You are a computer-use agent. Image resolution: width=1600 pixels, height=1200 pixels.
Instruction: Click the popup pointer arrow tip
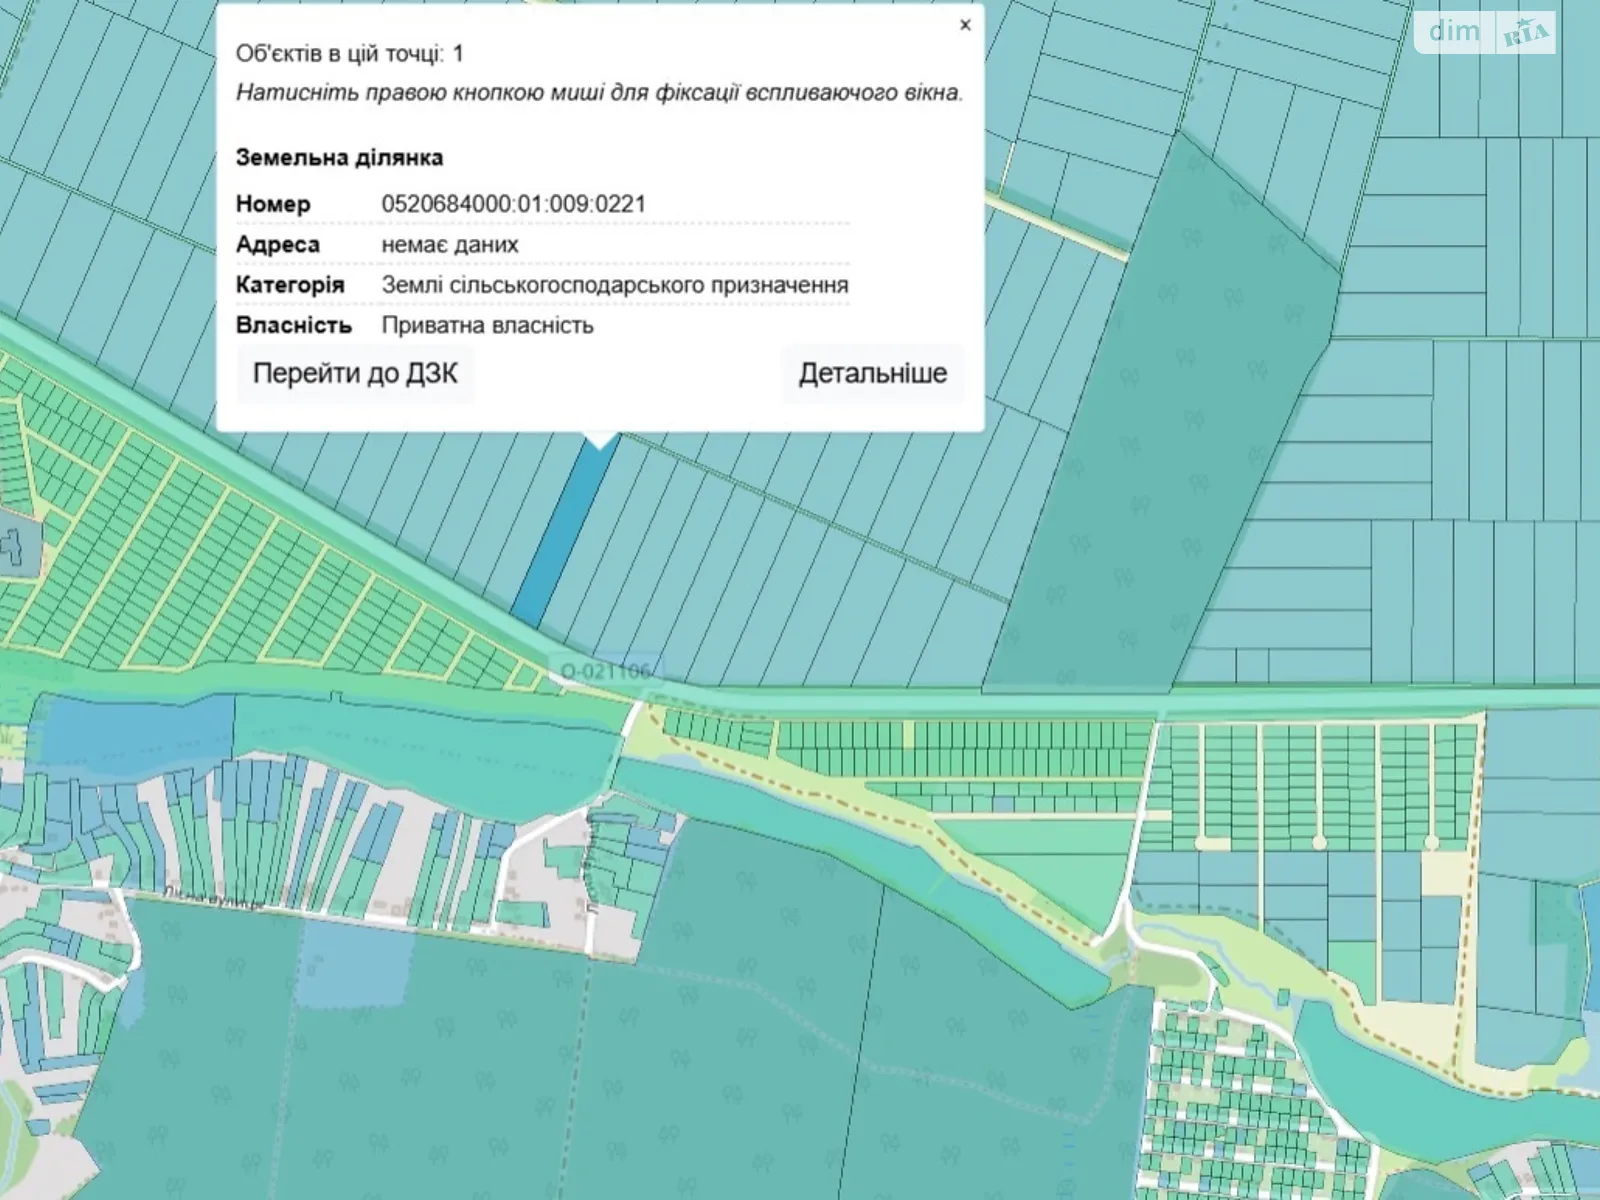pos(600,444)
